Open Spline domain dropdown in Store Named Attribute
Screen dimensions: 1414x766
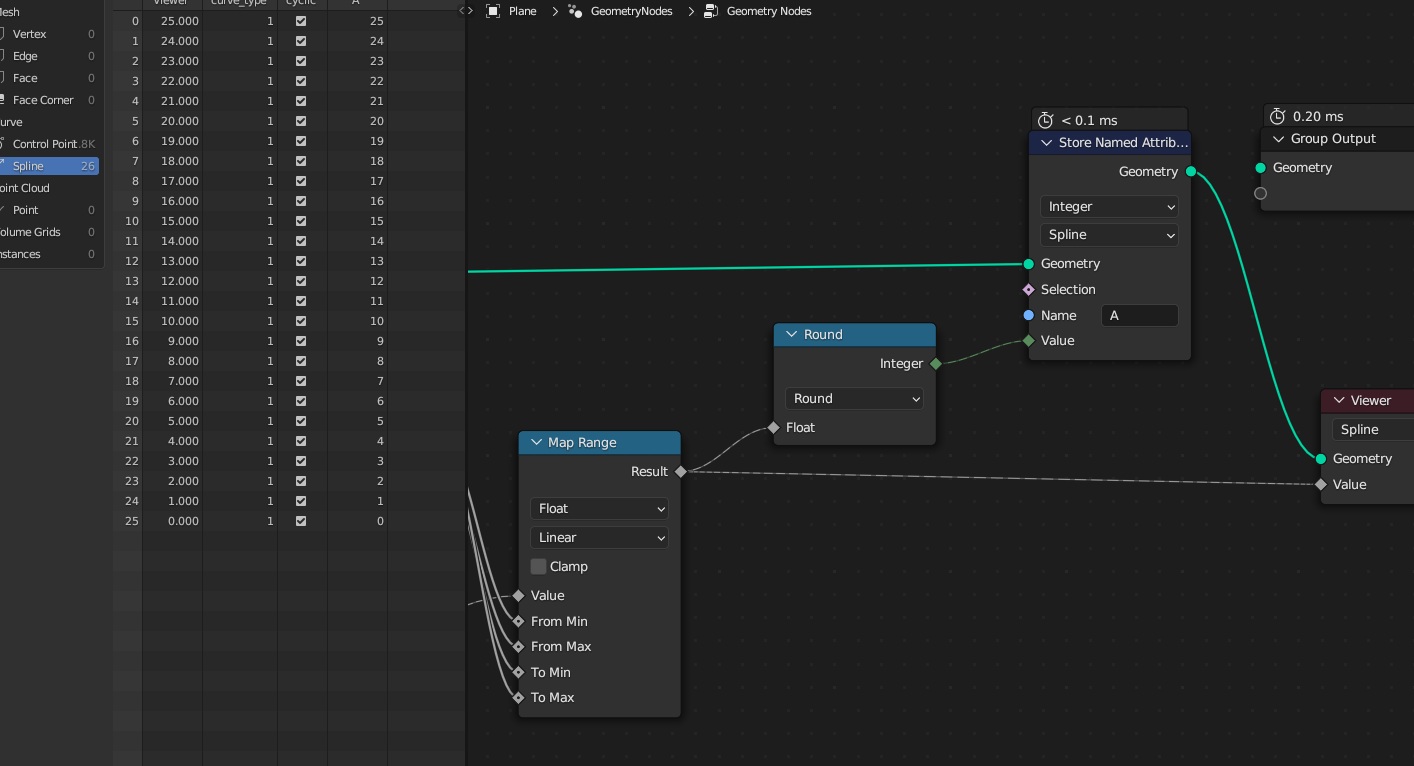(x=1110, y=235)
